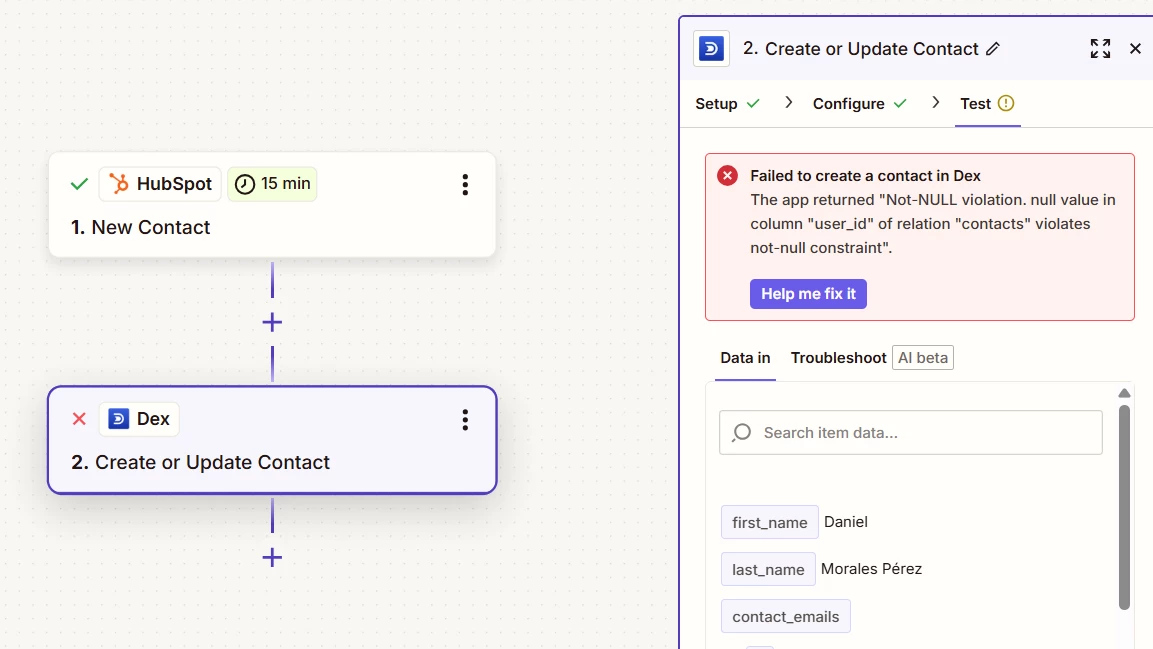Click the error title Failed to create a contact

[x=865, y=176]
